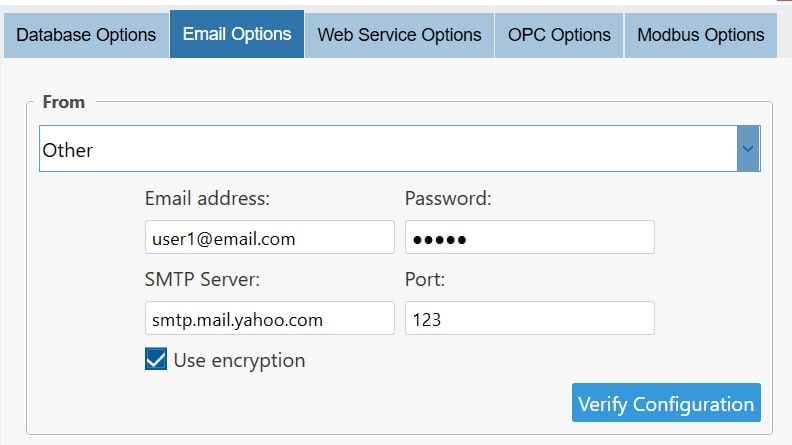Screen dimensions: 792x445
Task: Toggle the Use encryption checkbox
Action: tap(156, 360)
